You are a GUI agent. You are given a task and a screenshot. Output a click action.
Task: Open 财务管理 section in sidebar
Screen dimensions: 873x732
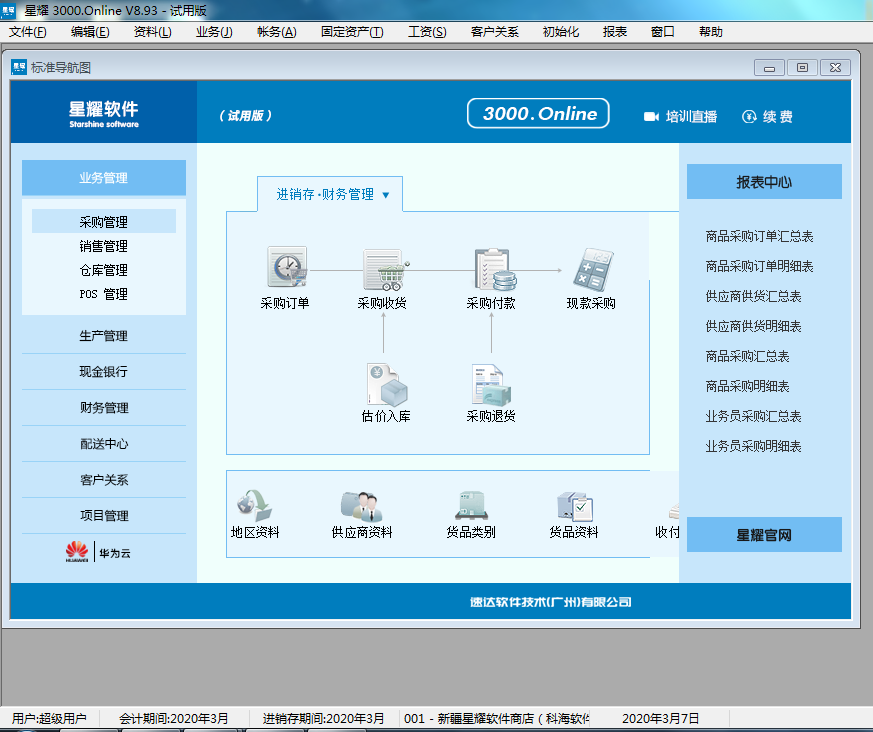(x=104, y=407)
